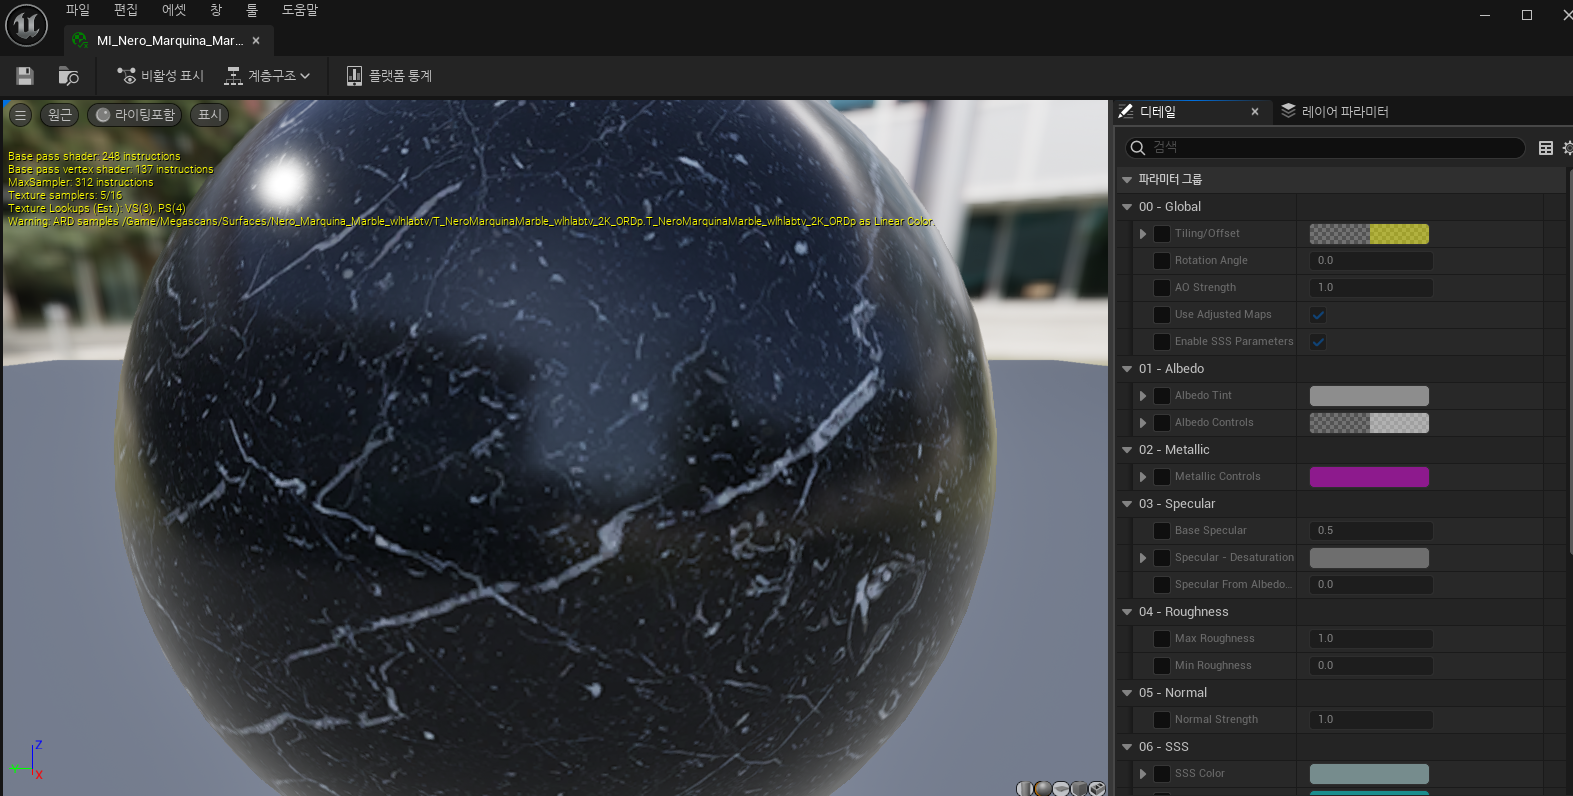Click the Base Specular 0.5 value field

tap(1371, 531)
